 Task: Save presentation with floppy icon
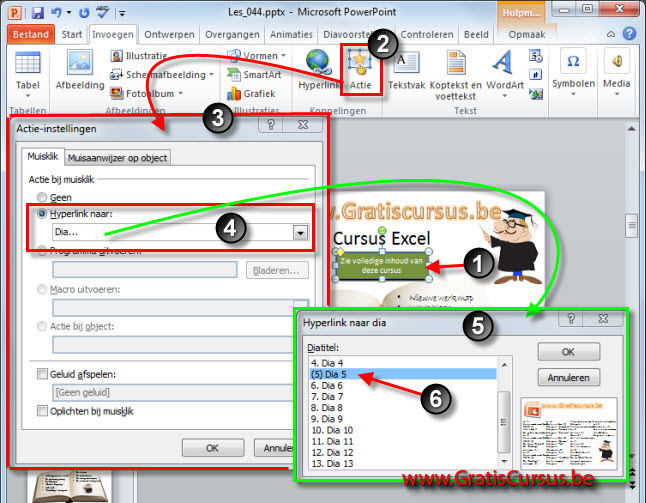tap(37, 13)
